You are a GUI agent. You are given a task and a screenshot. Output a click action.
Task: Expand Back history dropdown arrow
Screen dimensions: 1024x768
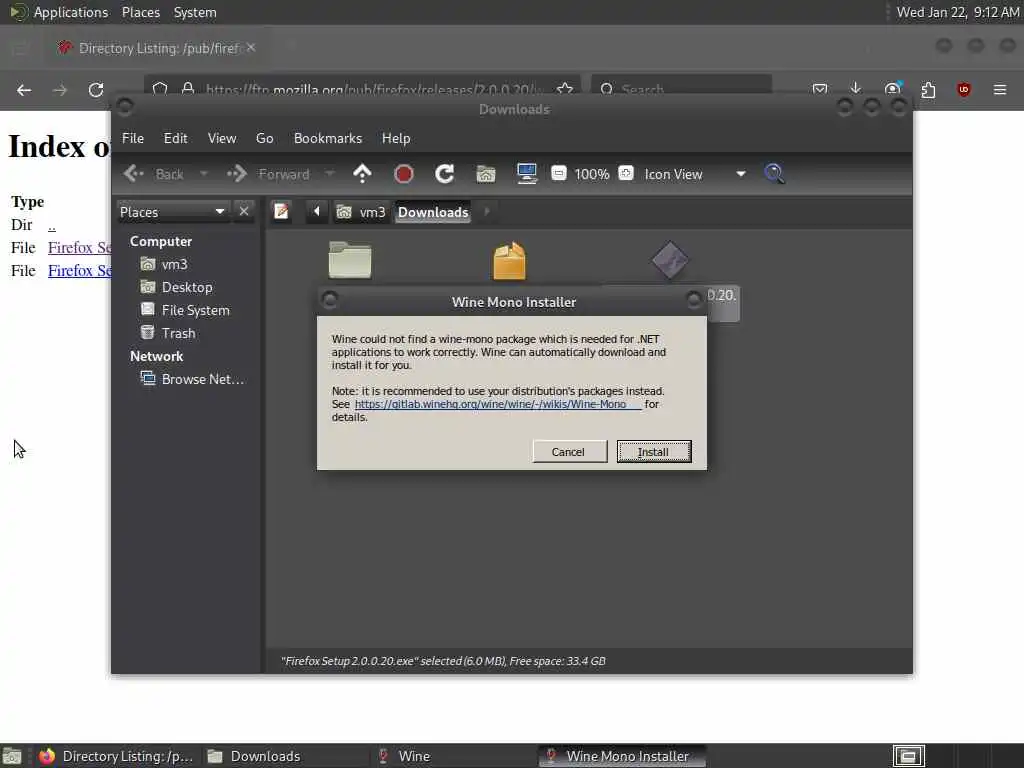203,174
